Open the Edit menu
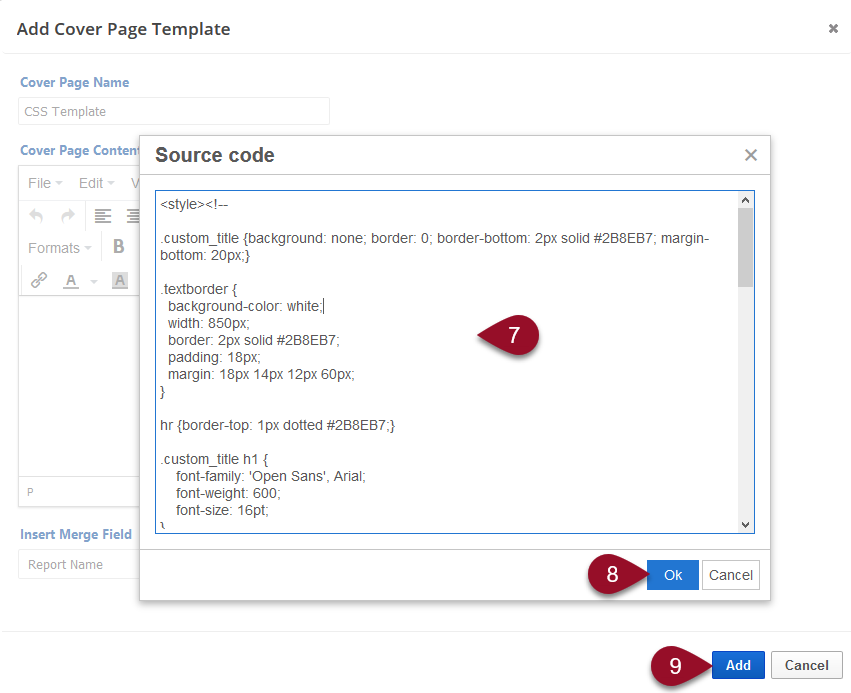 click(x=96, y=183)
